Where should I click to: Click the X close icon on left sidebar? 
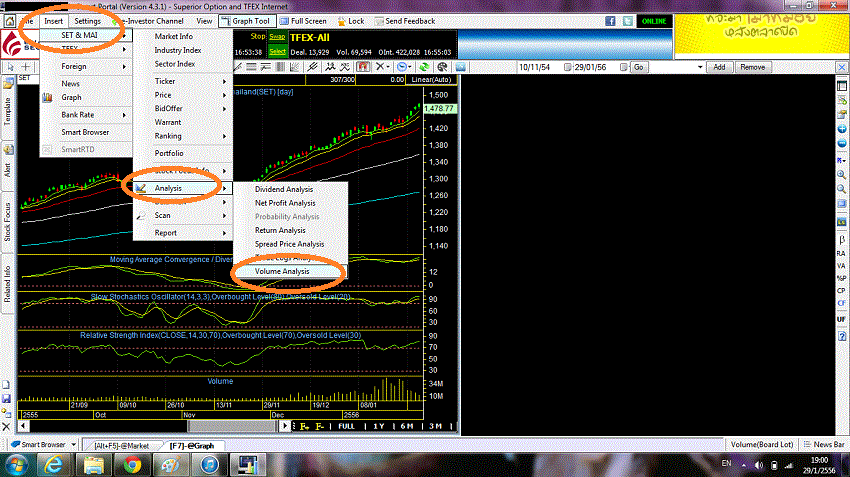click(7, 427)
